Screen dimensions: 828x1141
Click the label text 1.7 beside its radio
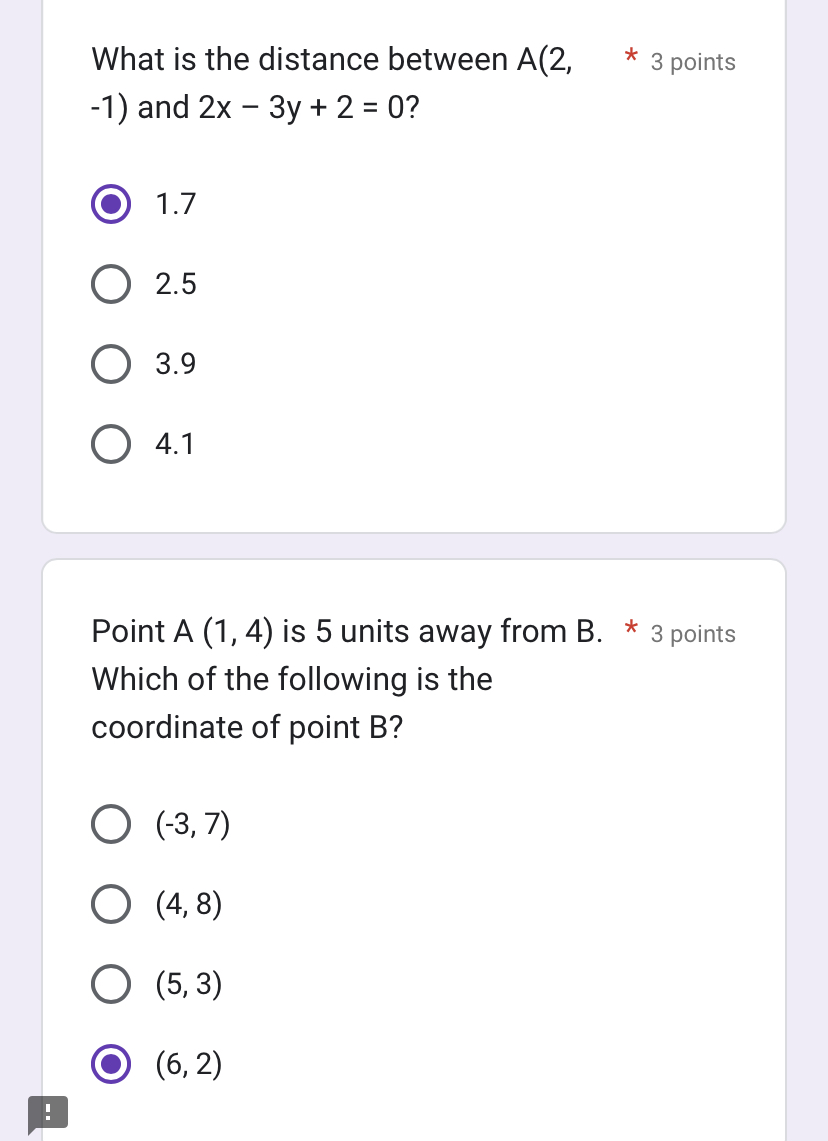point(175,204)
